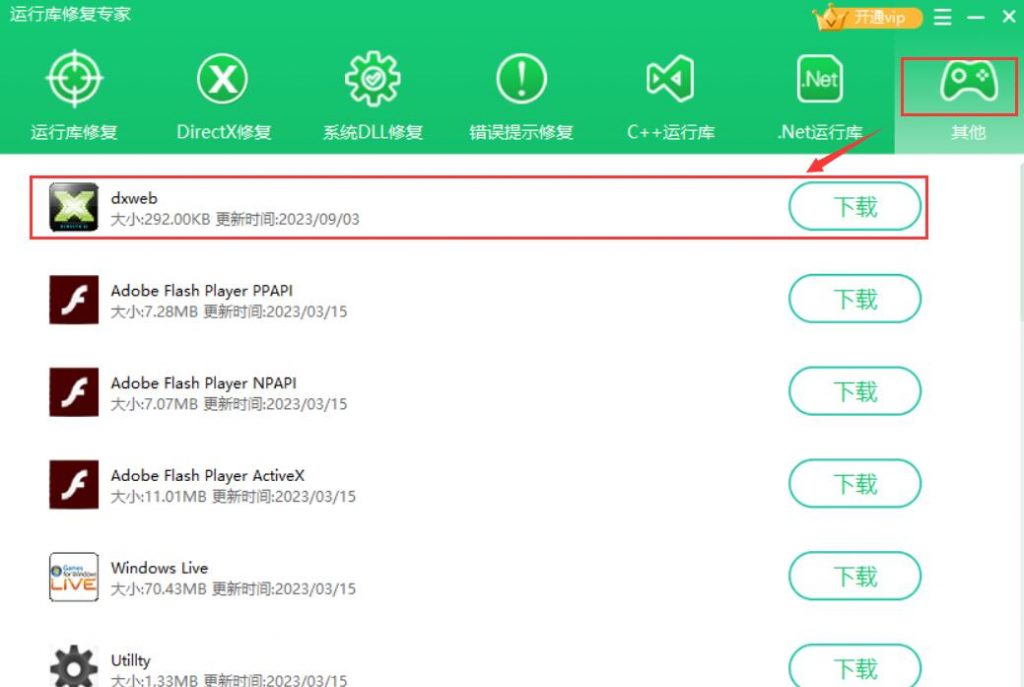Download dxweb with the 下载 button
1024x687 pixels.
point(855,206)
